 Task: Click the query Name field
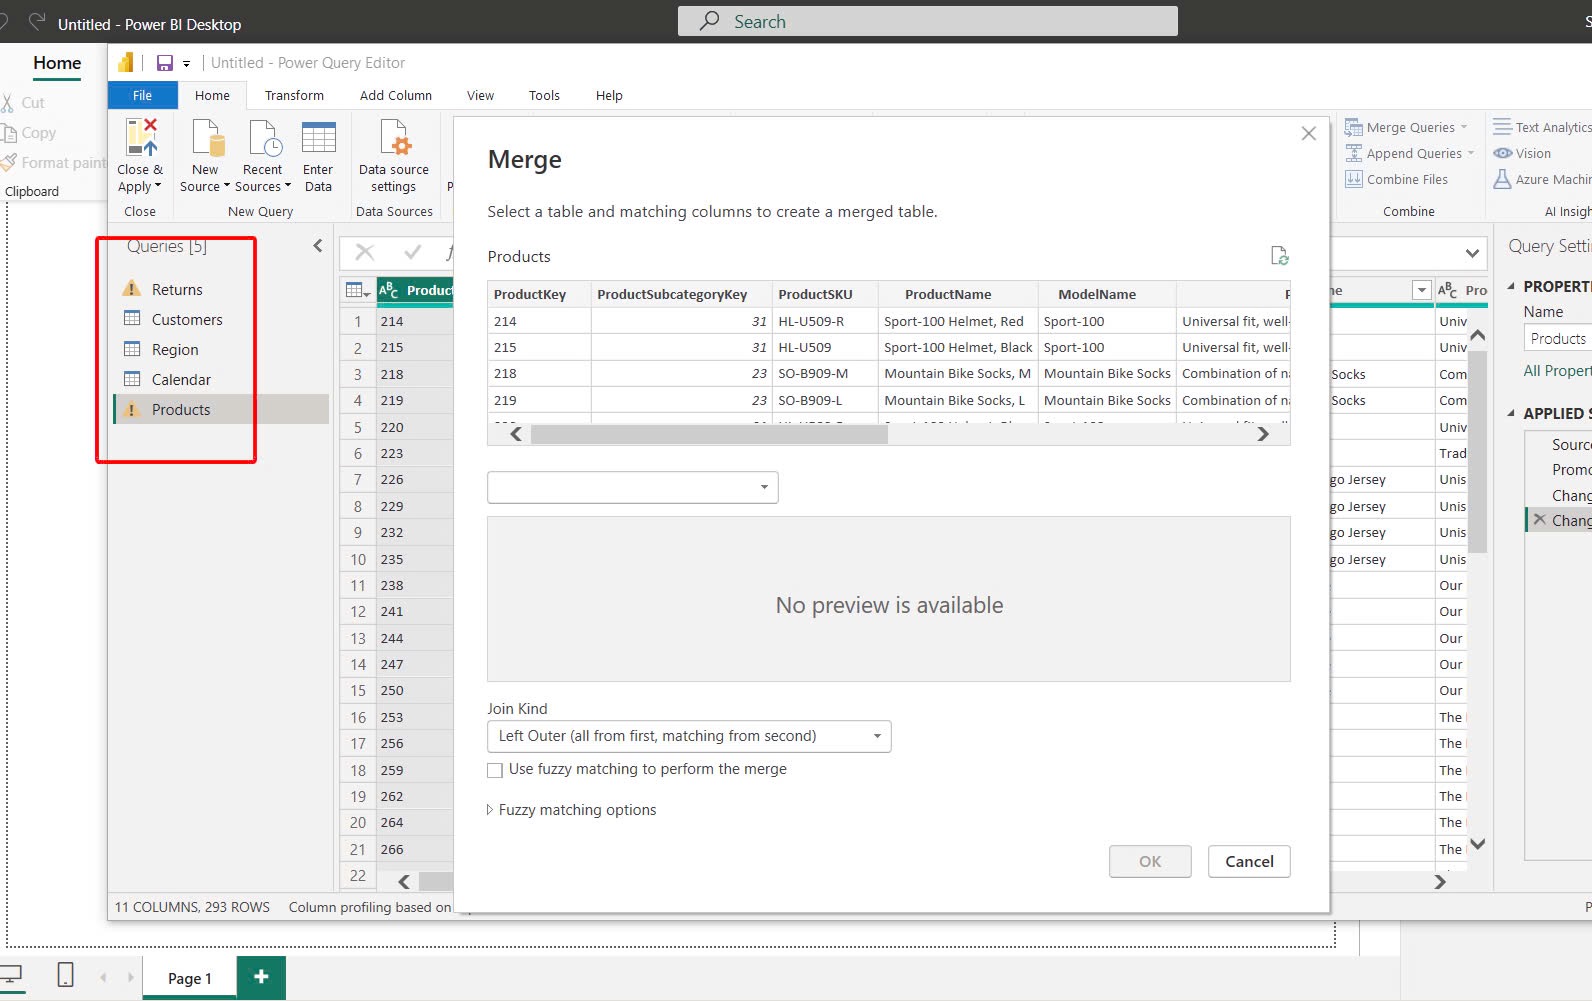coord(1558,338)
